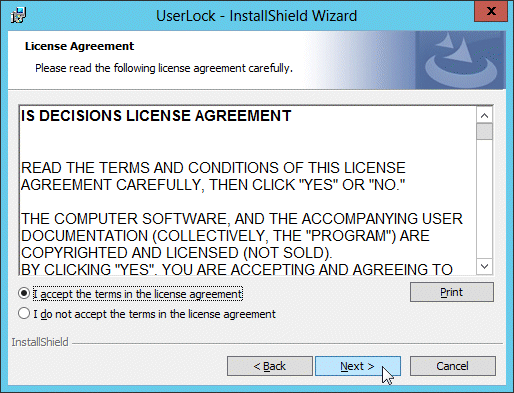The height and width of the screenshot is (393, 514).
Task: Choose the do not accept radio button
Action: (24, 313)
